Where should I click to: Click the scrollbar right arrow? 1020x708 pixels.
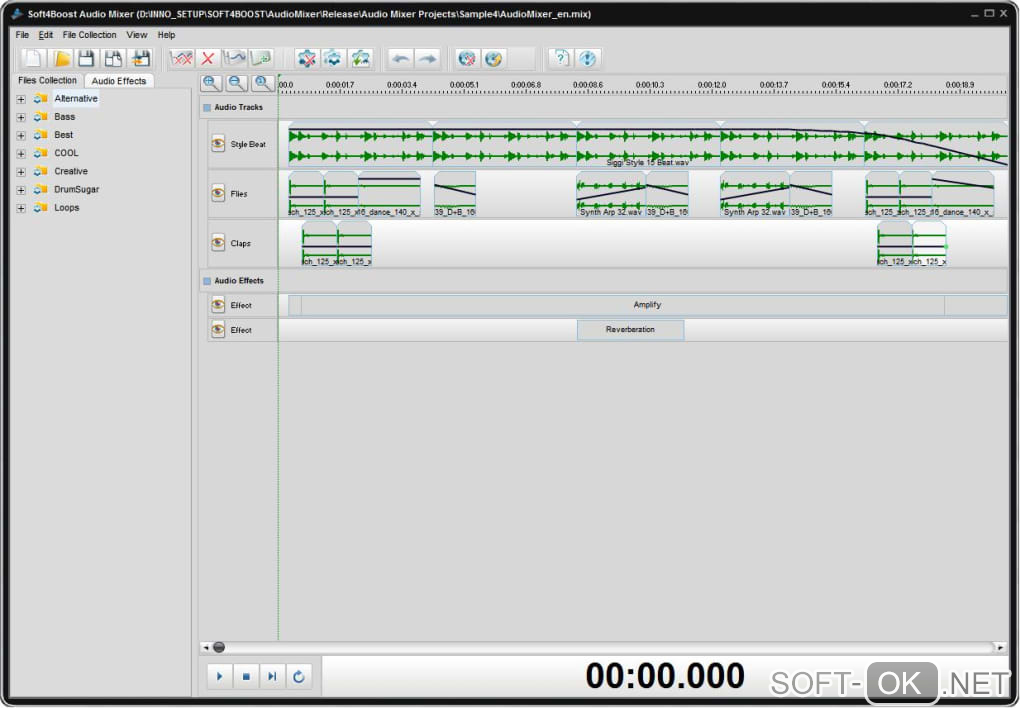pos(1000,647)
